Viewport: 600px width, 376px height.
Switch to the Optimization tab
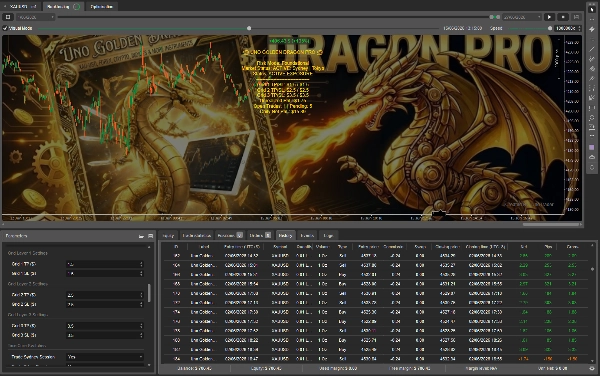tap(101, 7)
